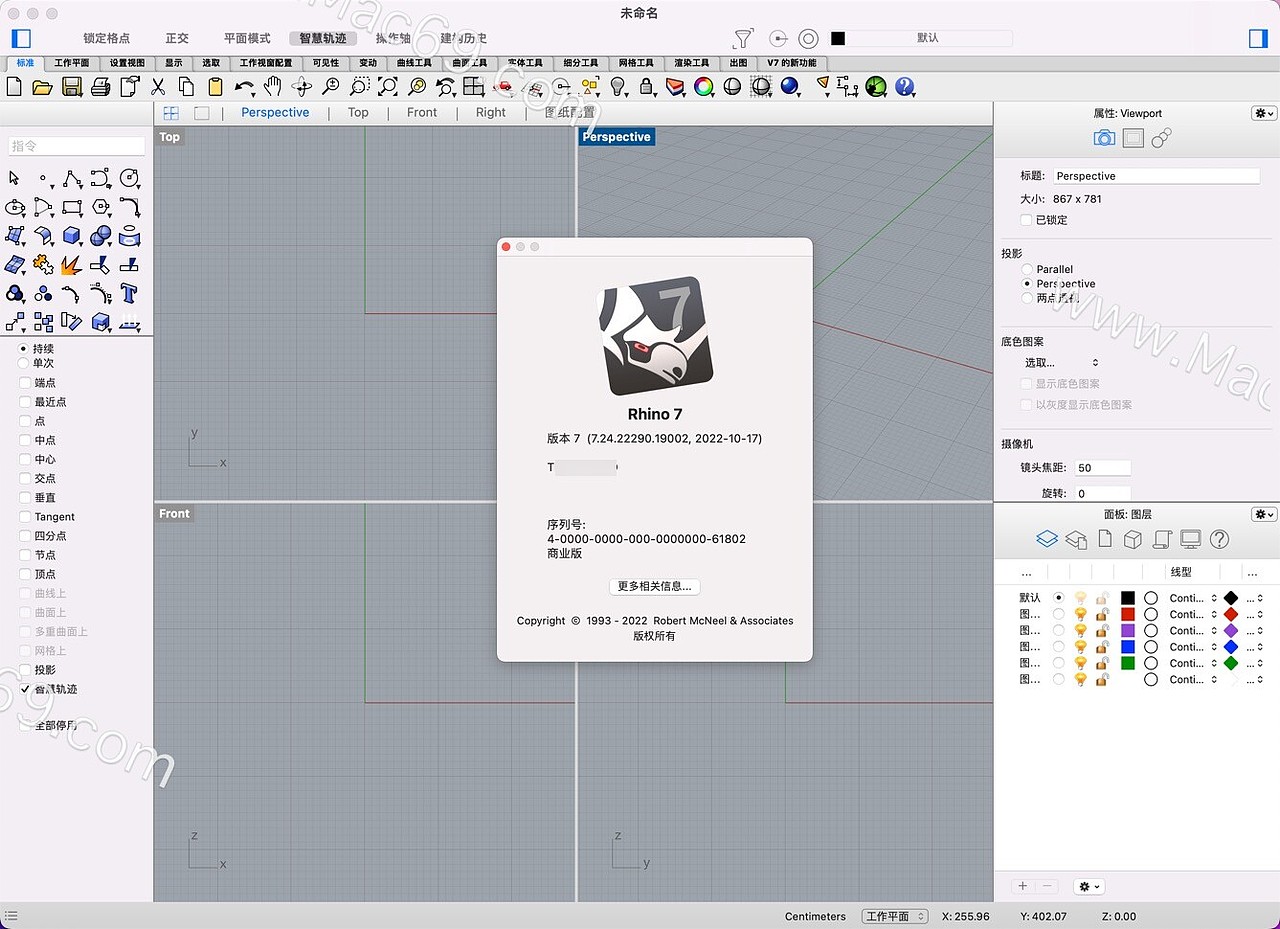The image size is (1280, 929).
Task: Add a new layer with the plus button
Action: coord(1021,886)
